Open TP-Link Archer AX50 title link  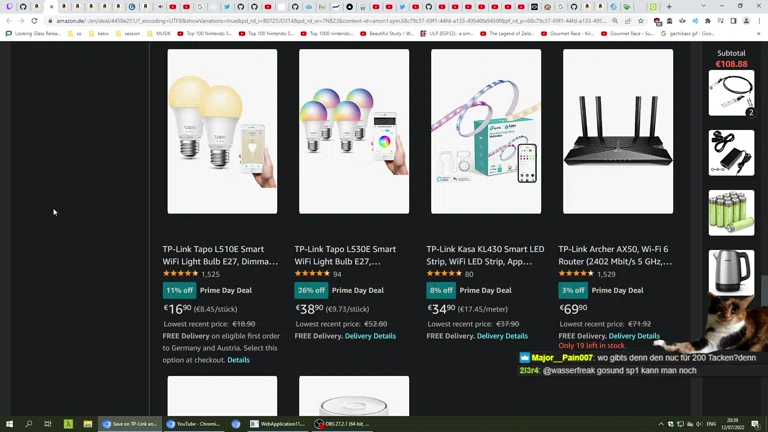tap(615, 255)
